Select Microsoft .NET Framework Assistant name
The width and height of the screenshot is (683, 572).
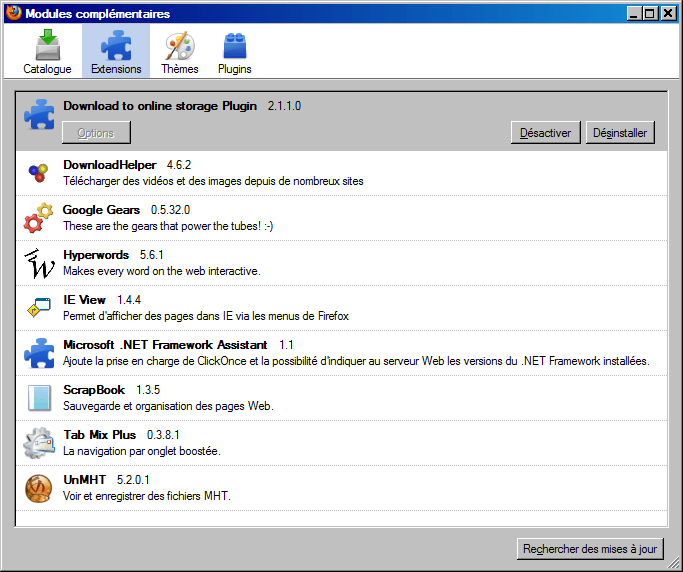165,345
